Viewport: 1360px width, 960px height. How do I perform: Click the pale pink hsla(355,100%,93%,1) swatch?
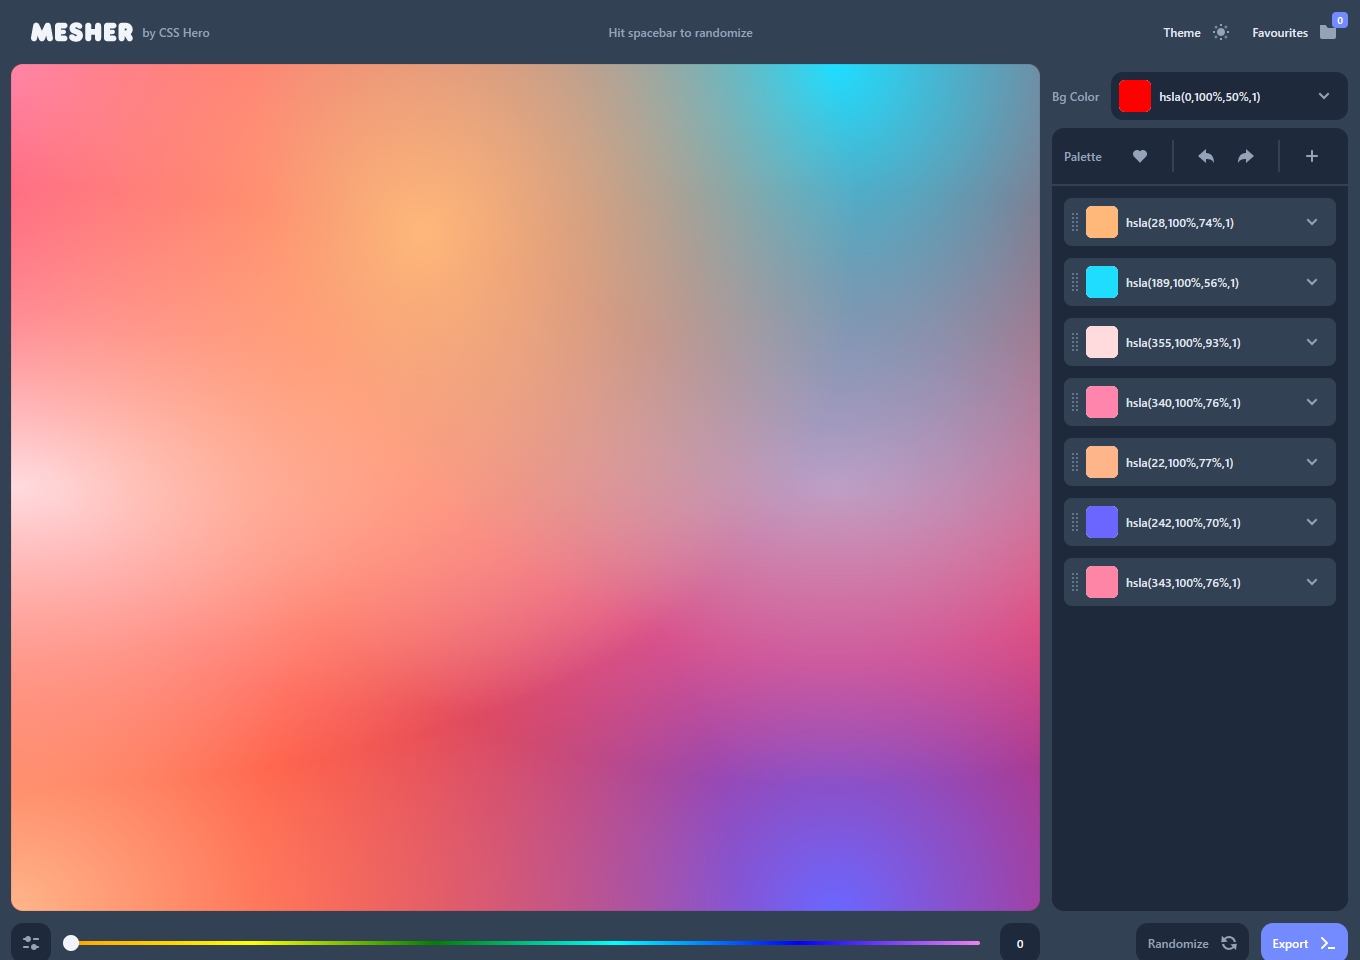pos(1102,342)
